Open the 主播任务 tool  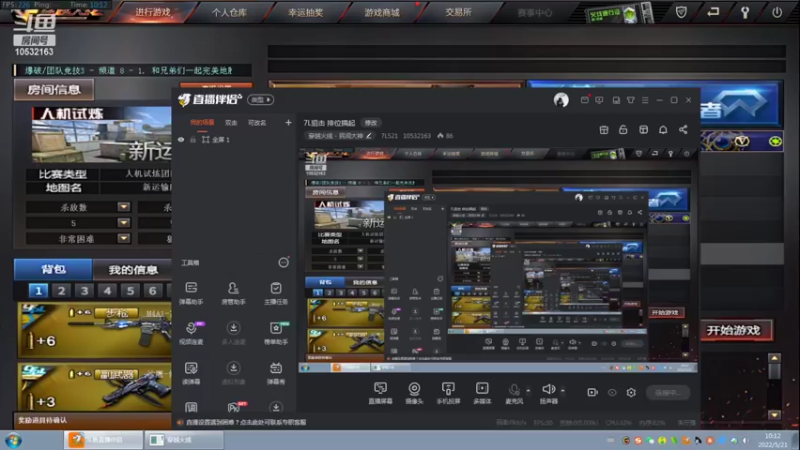[276, 293]
